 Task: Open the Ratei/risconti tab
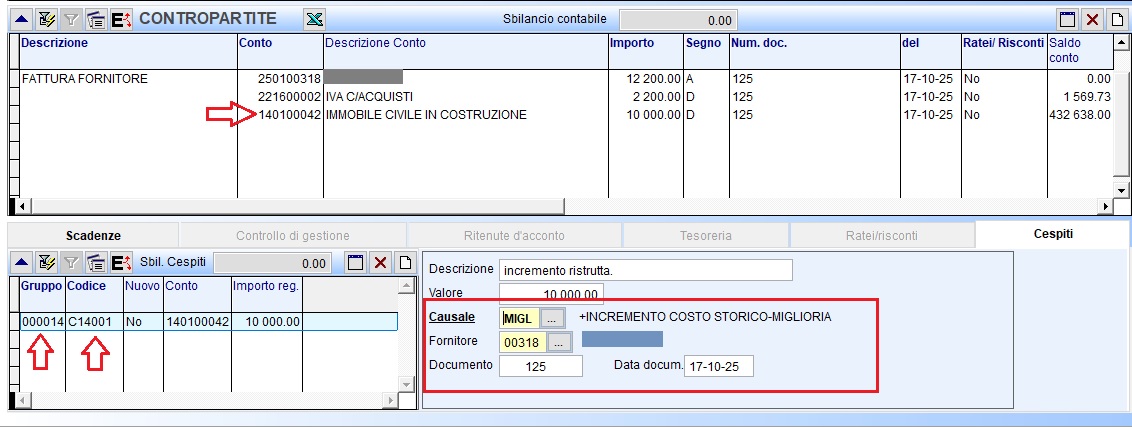pyautogui.click(x=880, y=236)
